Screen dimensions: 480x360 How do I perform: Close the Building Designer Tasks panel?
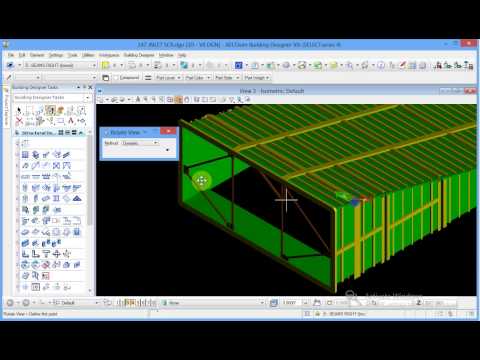[x=90, y=87]
